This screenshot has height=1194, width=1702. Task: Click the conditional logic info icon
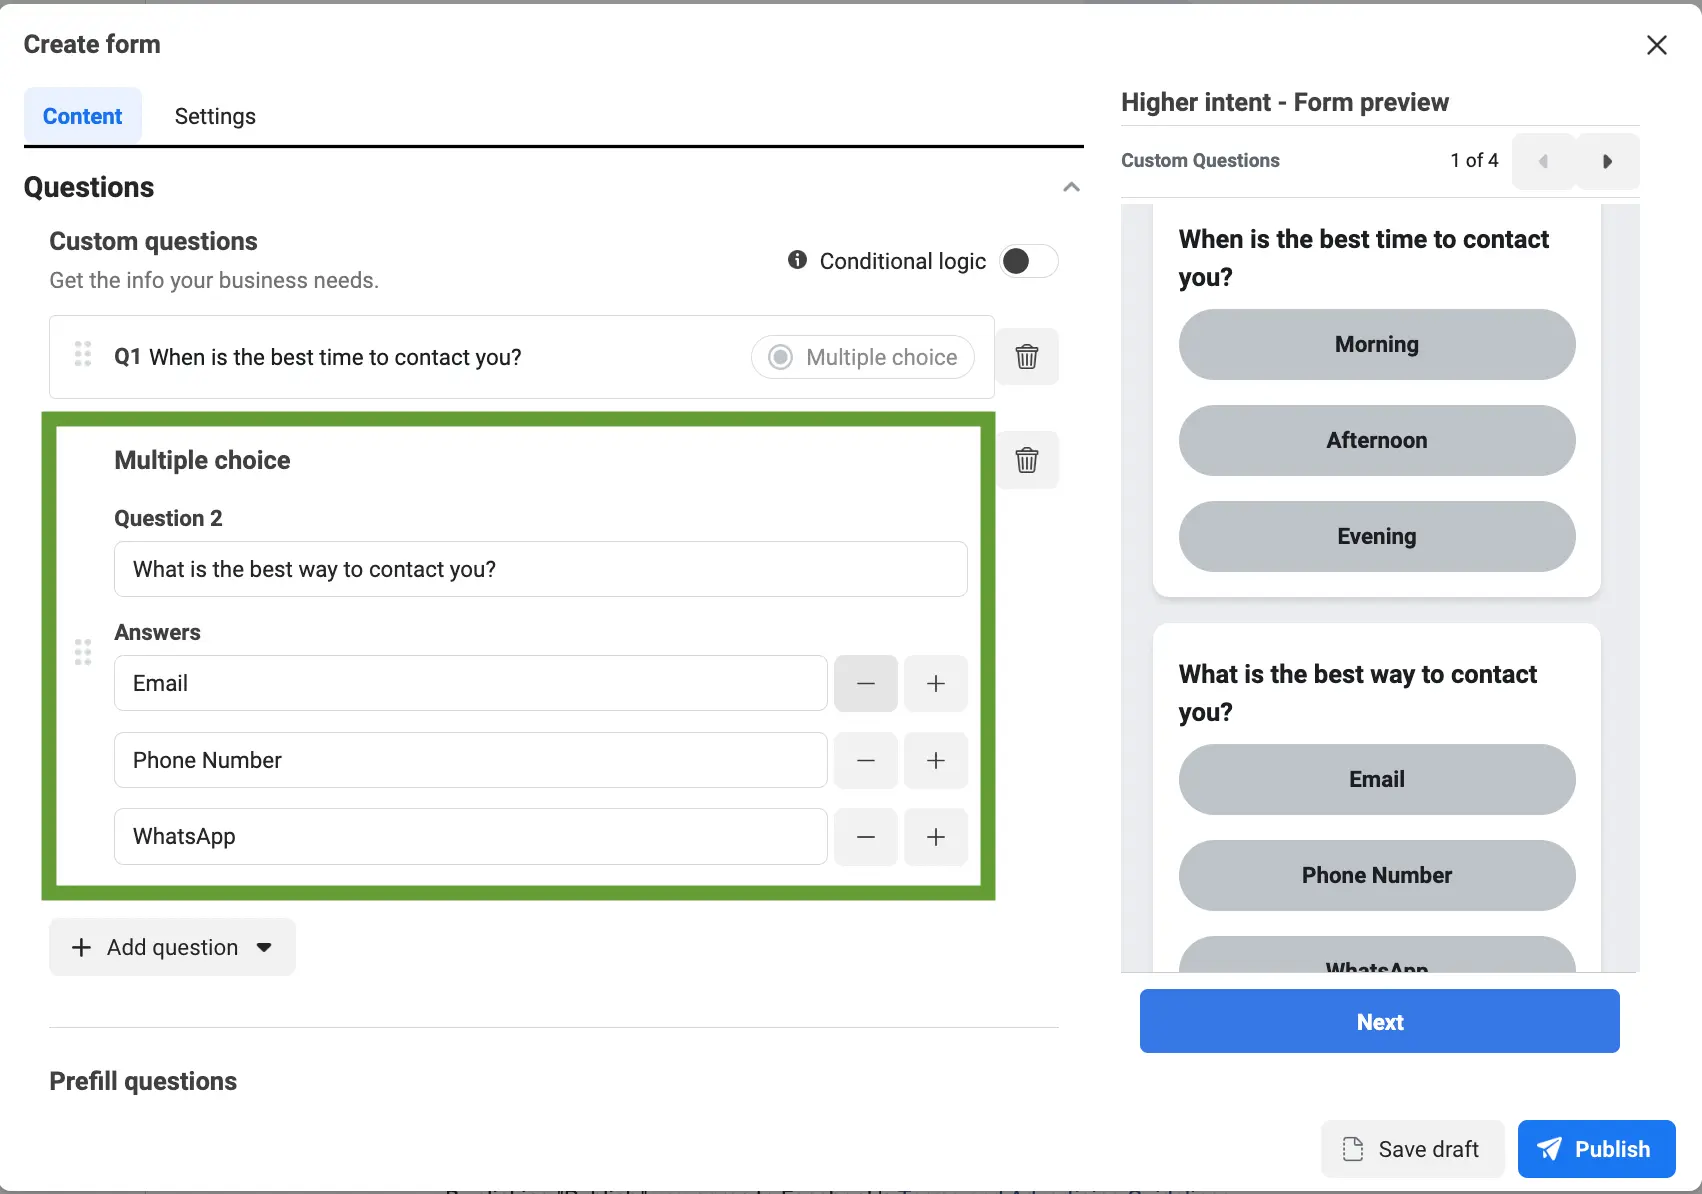click(796, 260)
